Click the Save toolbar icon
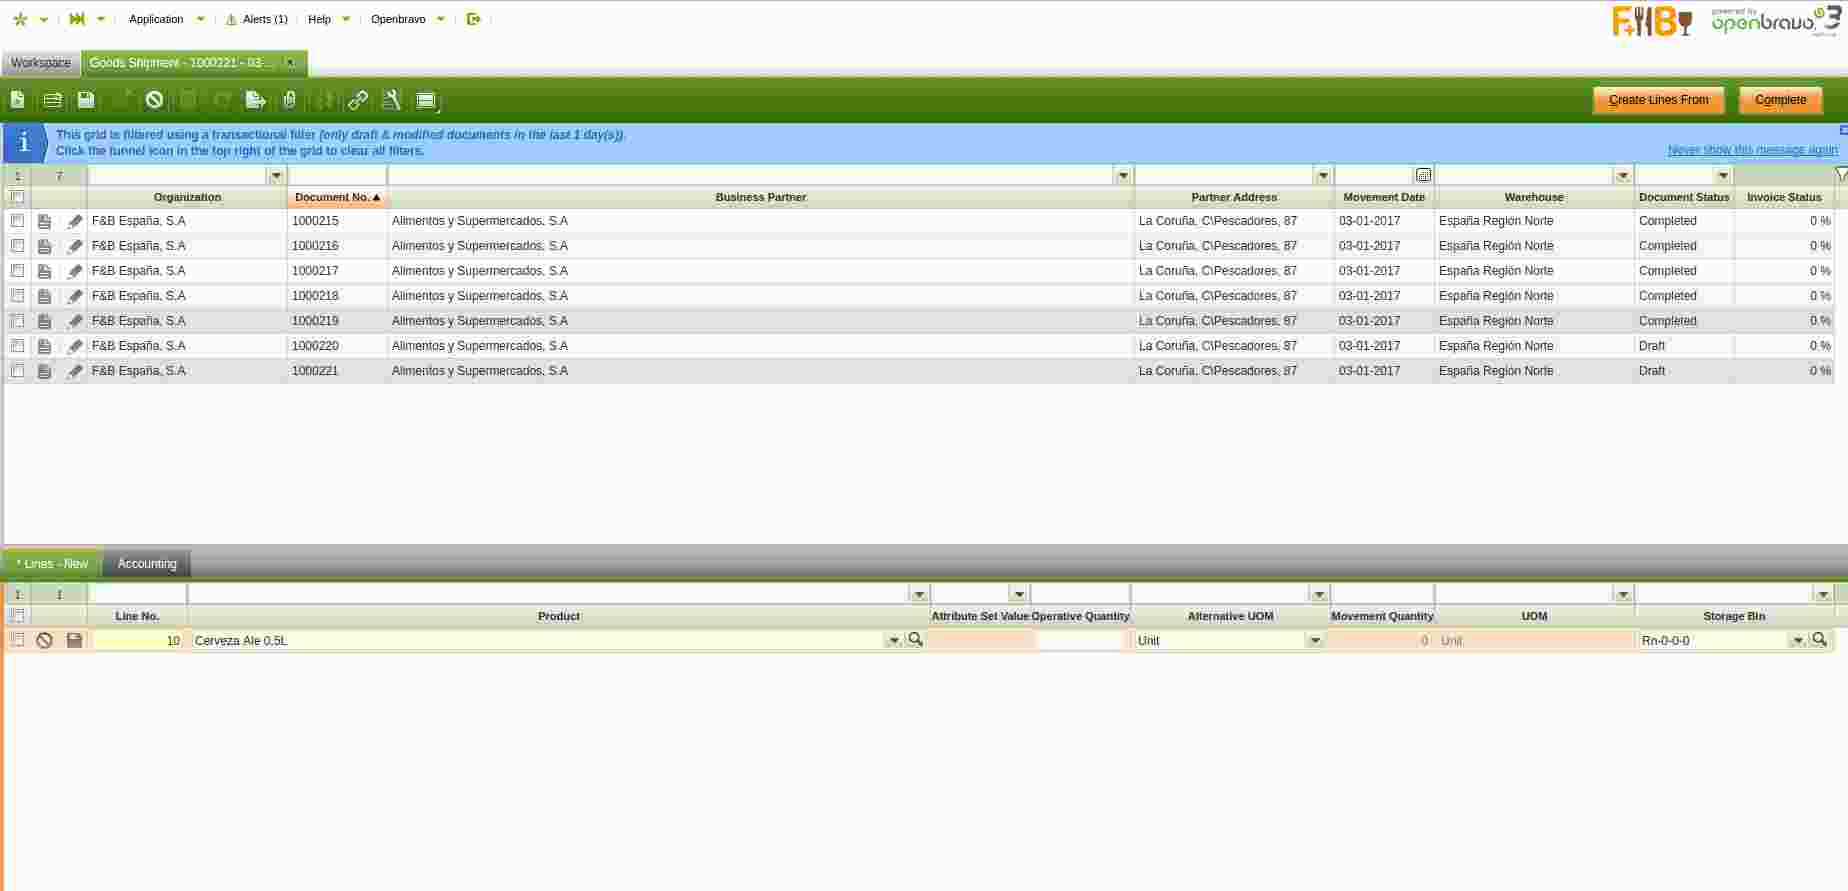Image resolution: width=1848 pixels, height=891 pixels. (86, 100)
